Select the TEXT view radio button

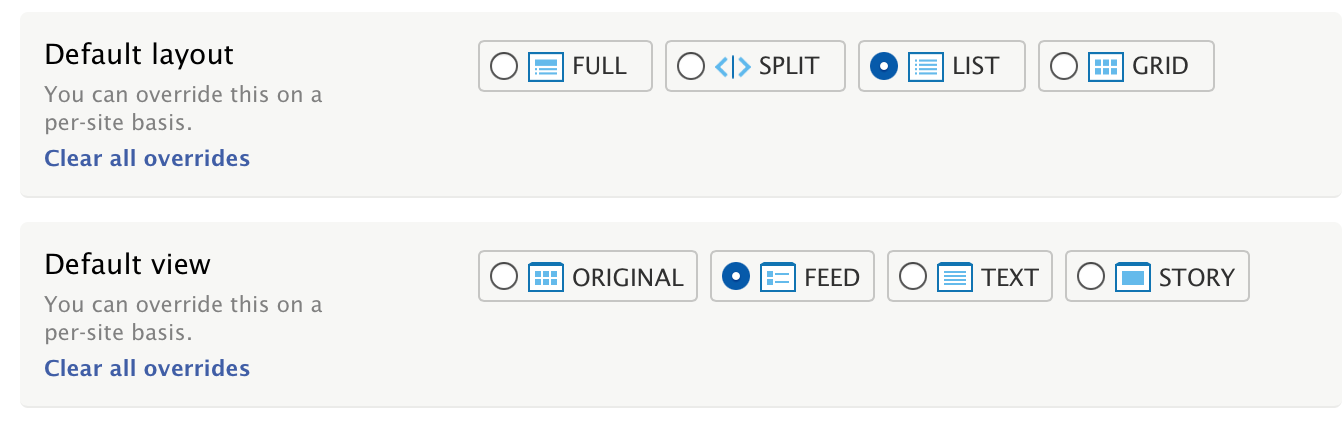(913, 277)
